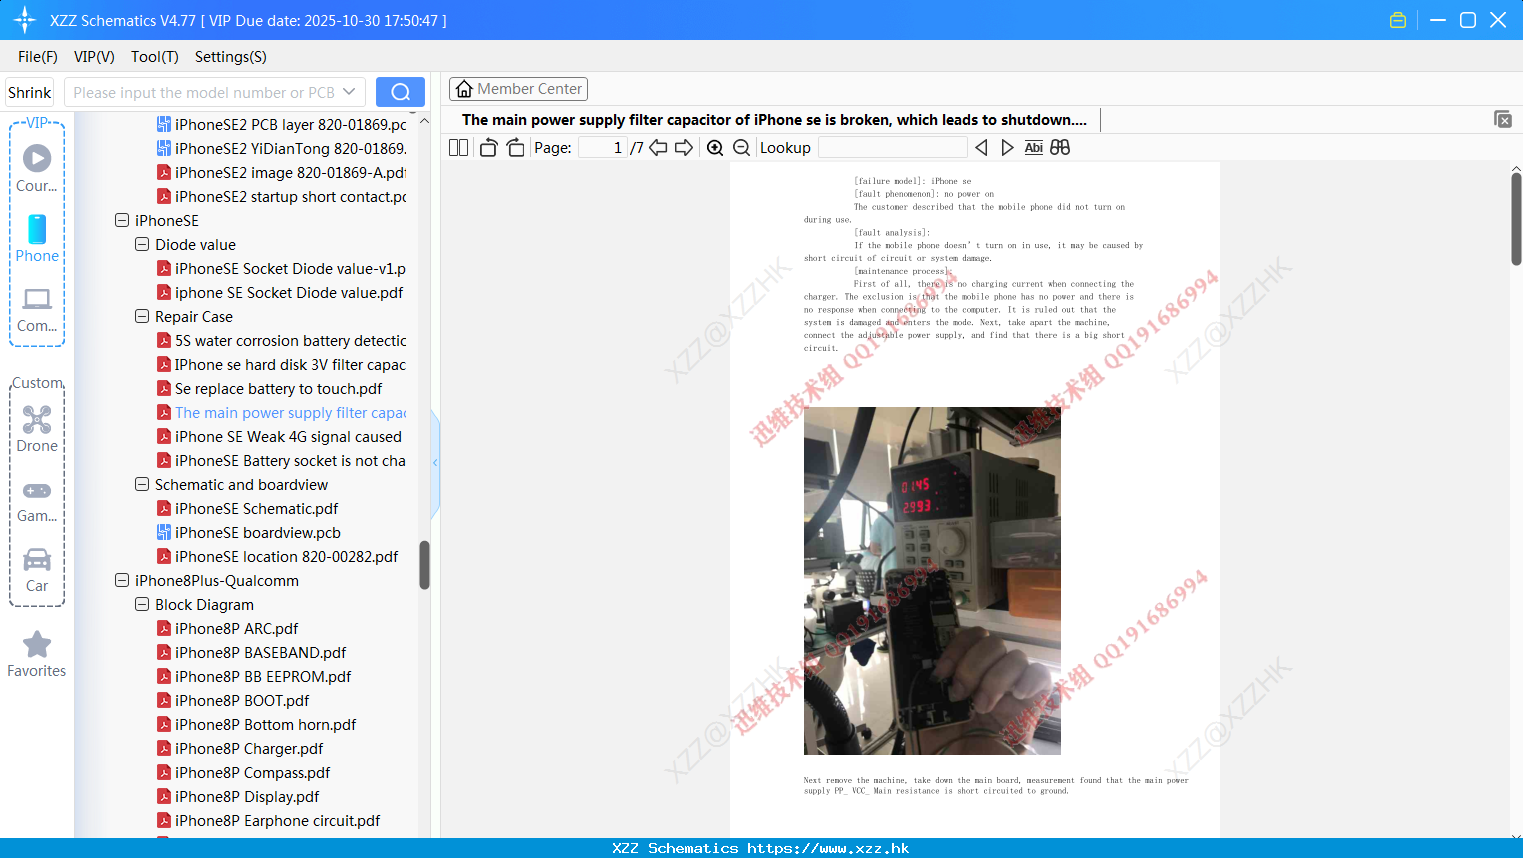This screenshot has height=858, width=1523.
Task: Collapse the Diode value folder
Action: pos(142,244)
